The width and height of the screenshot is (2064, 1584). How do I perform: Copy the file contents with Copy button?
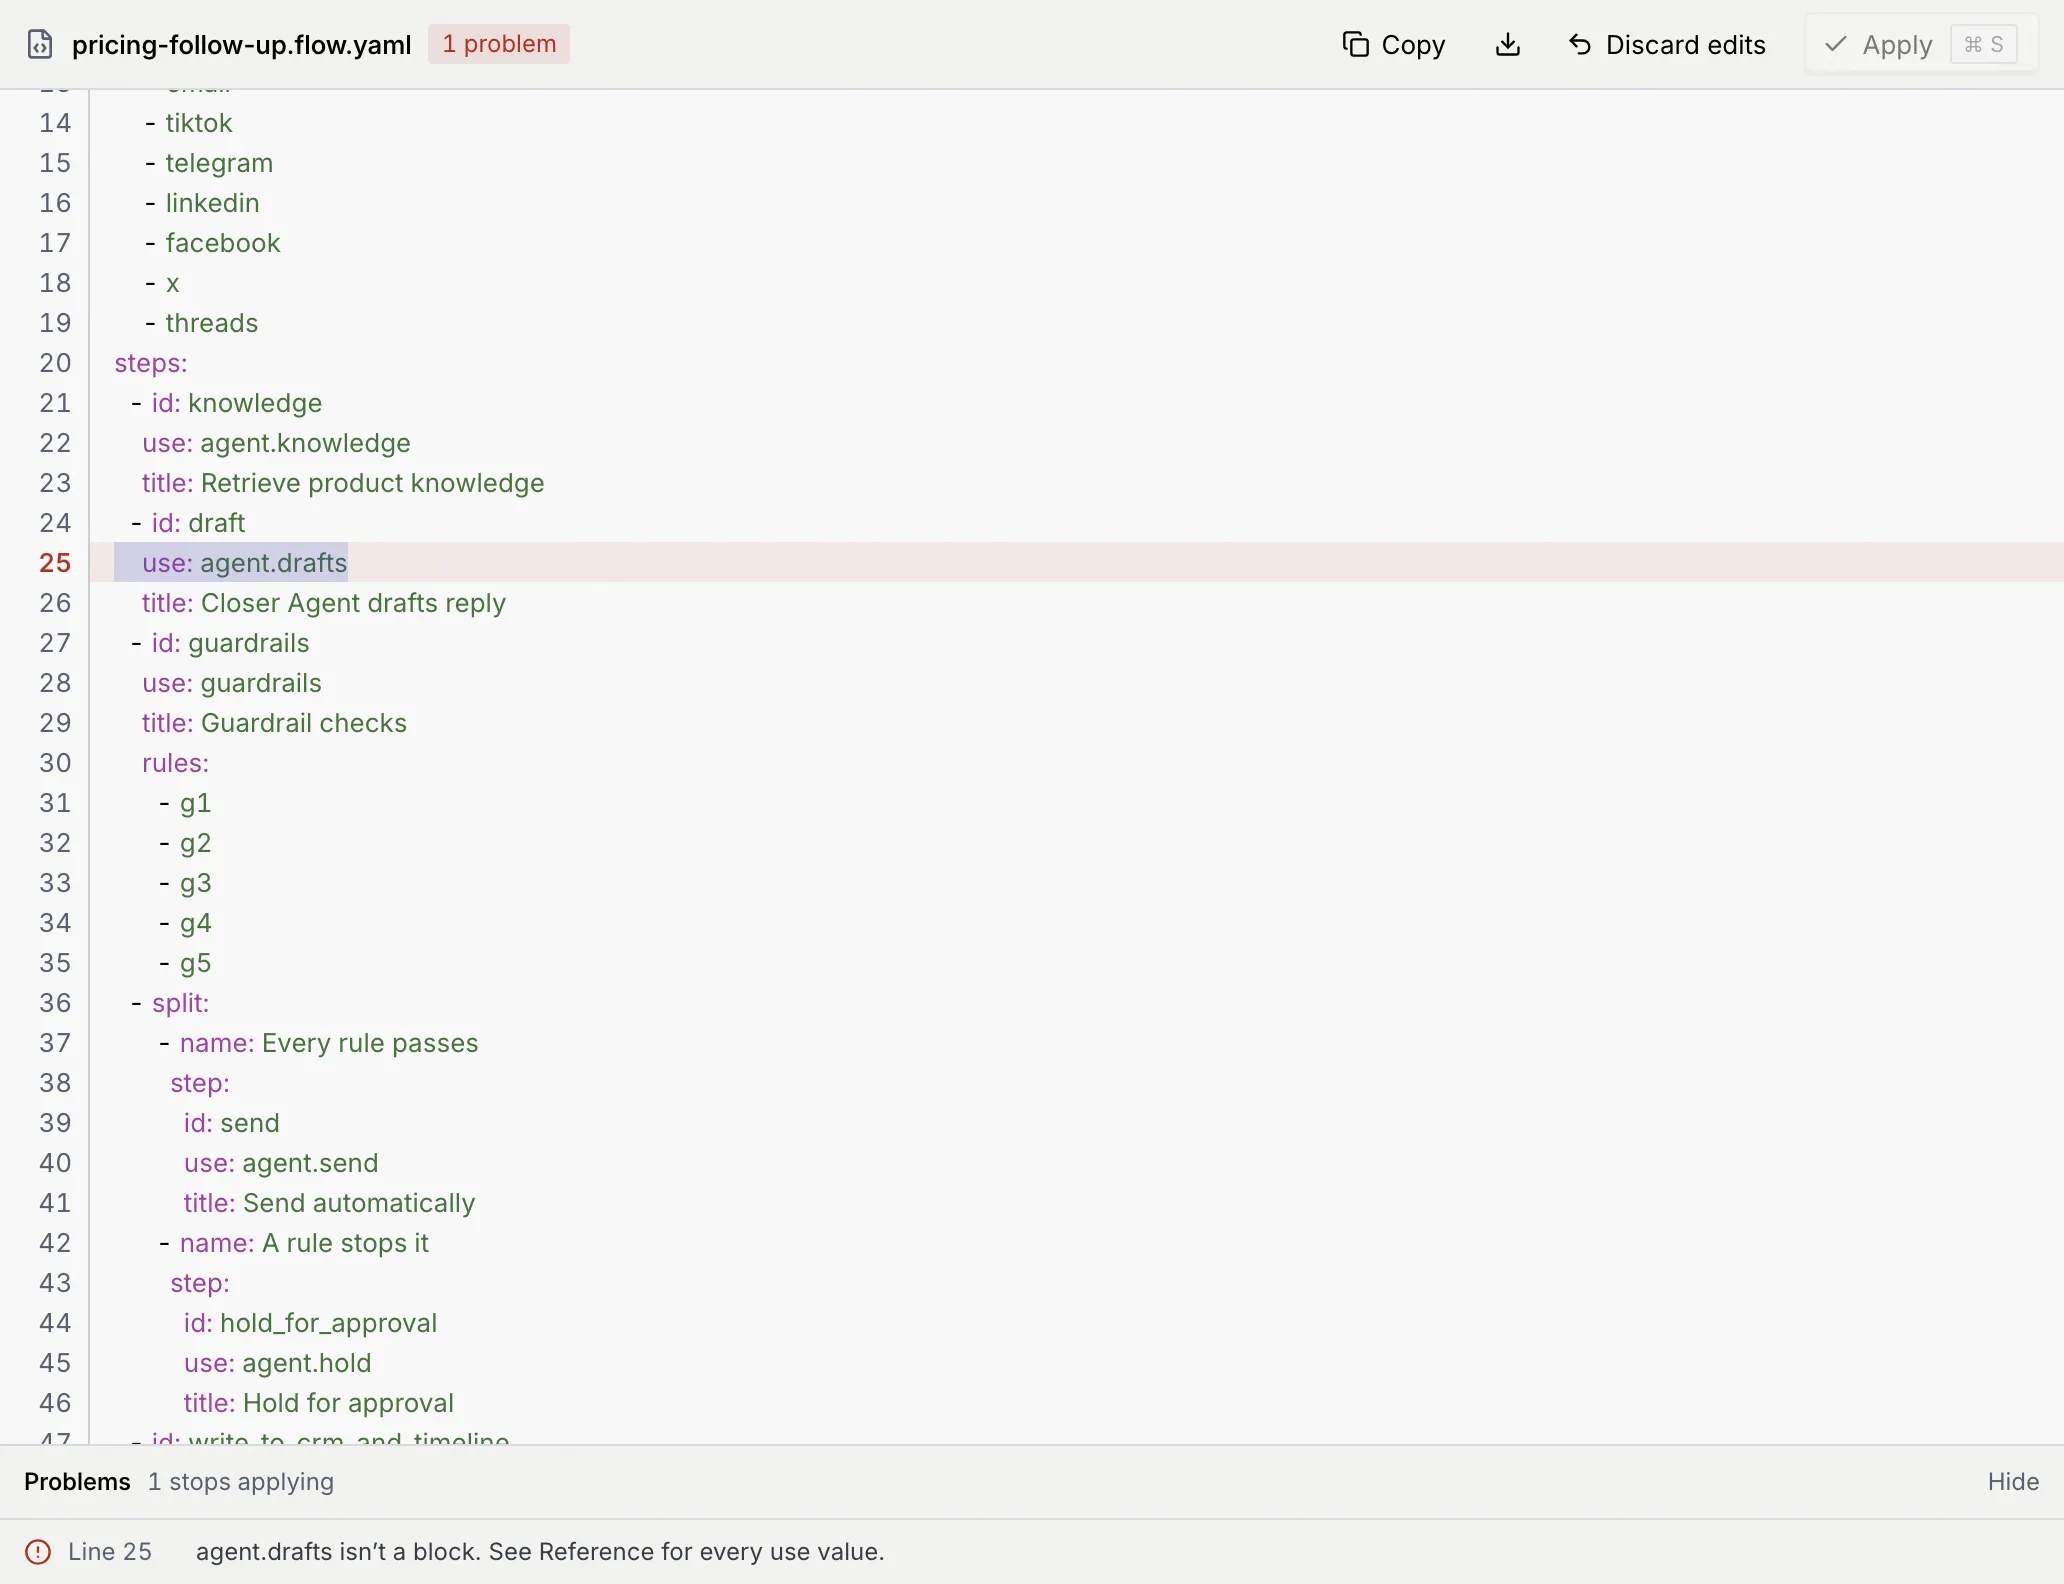[1394, 44]
